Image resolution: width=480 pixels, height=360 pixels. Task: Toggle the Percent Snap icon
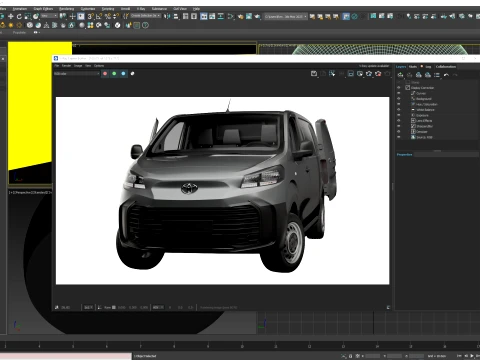(x=107, y=16)
